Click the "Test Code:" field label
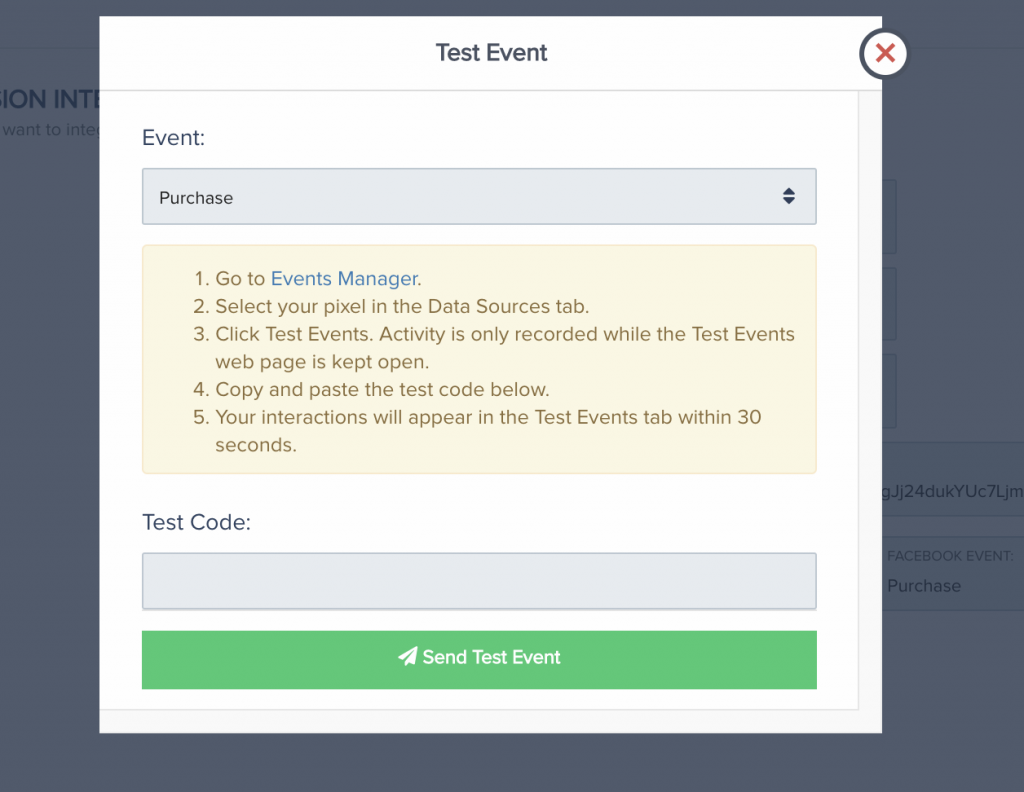Image resolution: width=1024 pixels, height=792 pixels. click(195, 521)
